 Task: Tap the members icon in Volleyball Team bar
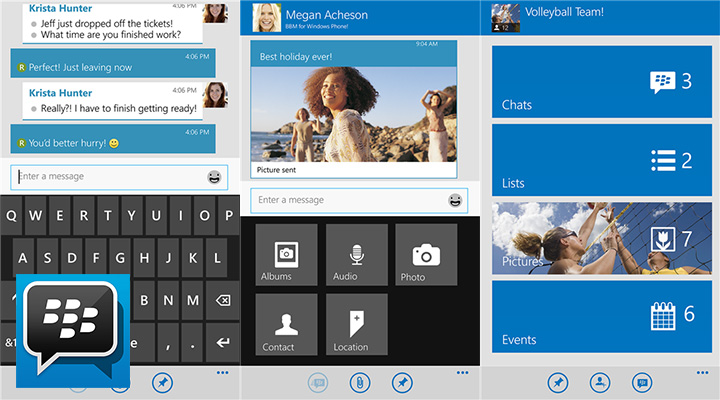click(600, 382)
